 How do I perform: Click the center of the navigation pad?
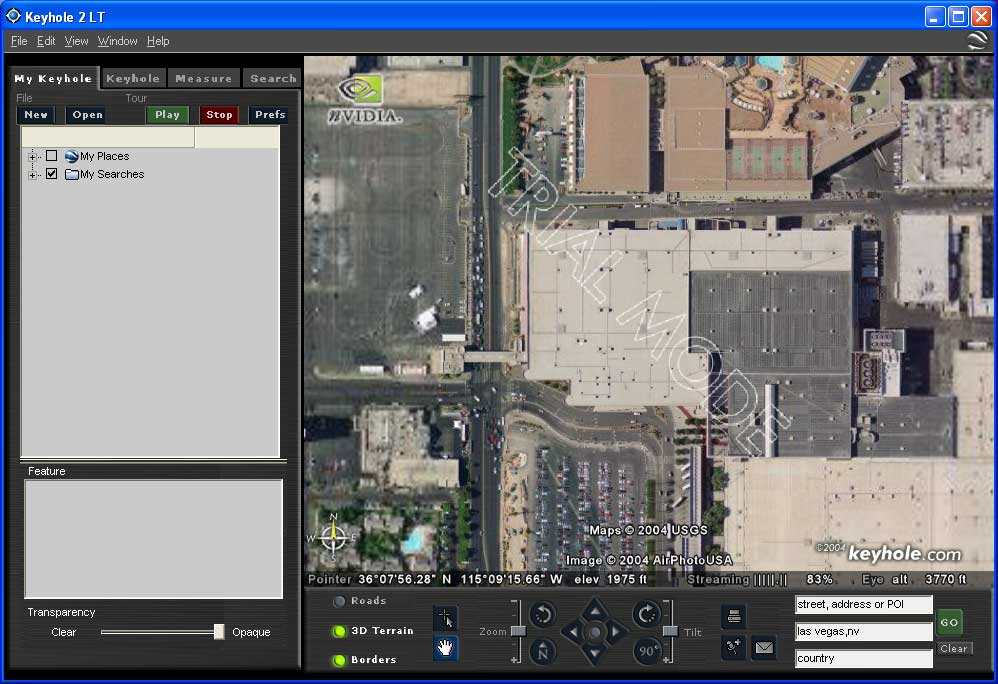[x=594, y=632]
